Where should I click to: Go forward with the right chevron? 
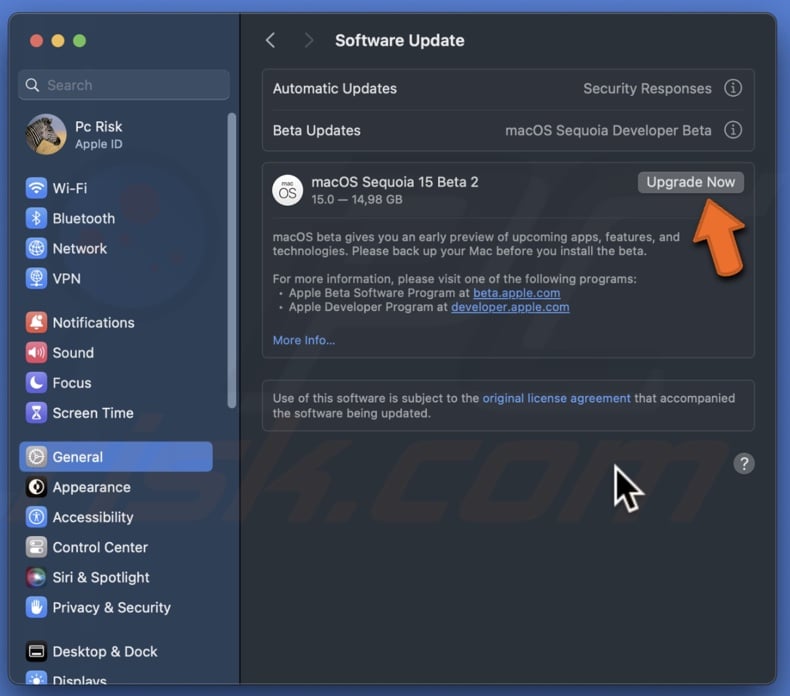(x=308, y=40)
